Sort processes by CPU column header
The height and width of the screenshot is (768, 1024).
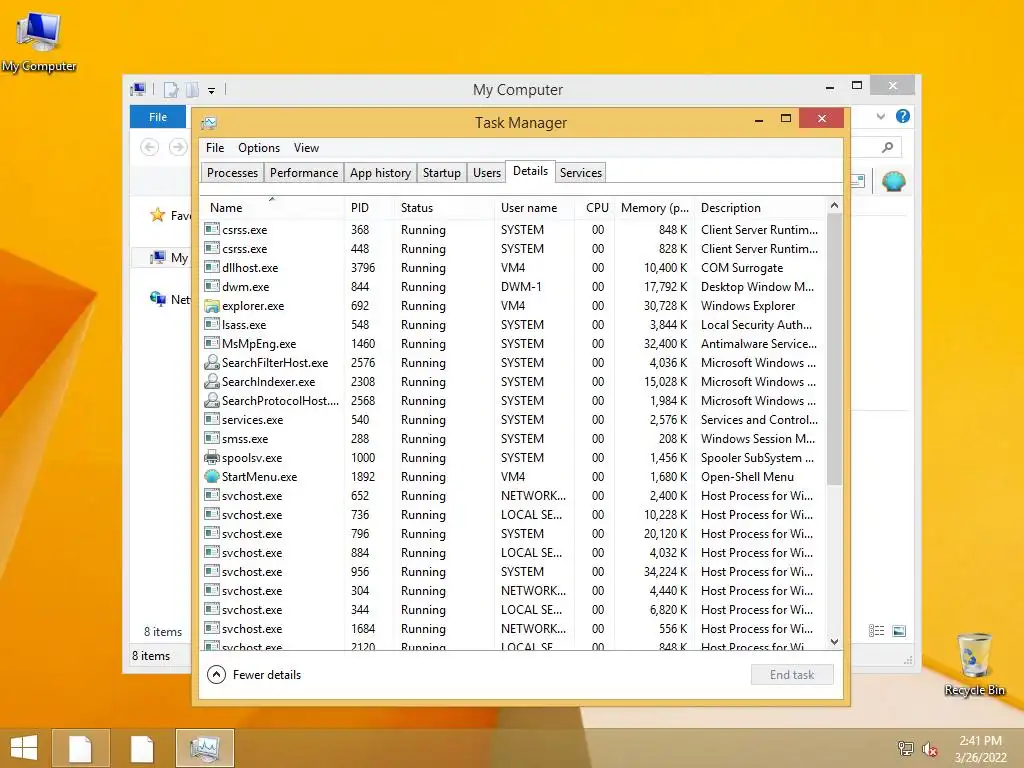click(595, 208)
